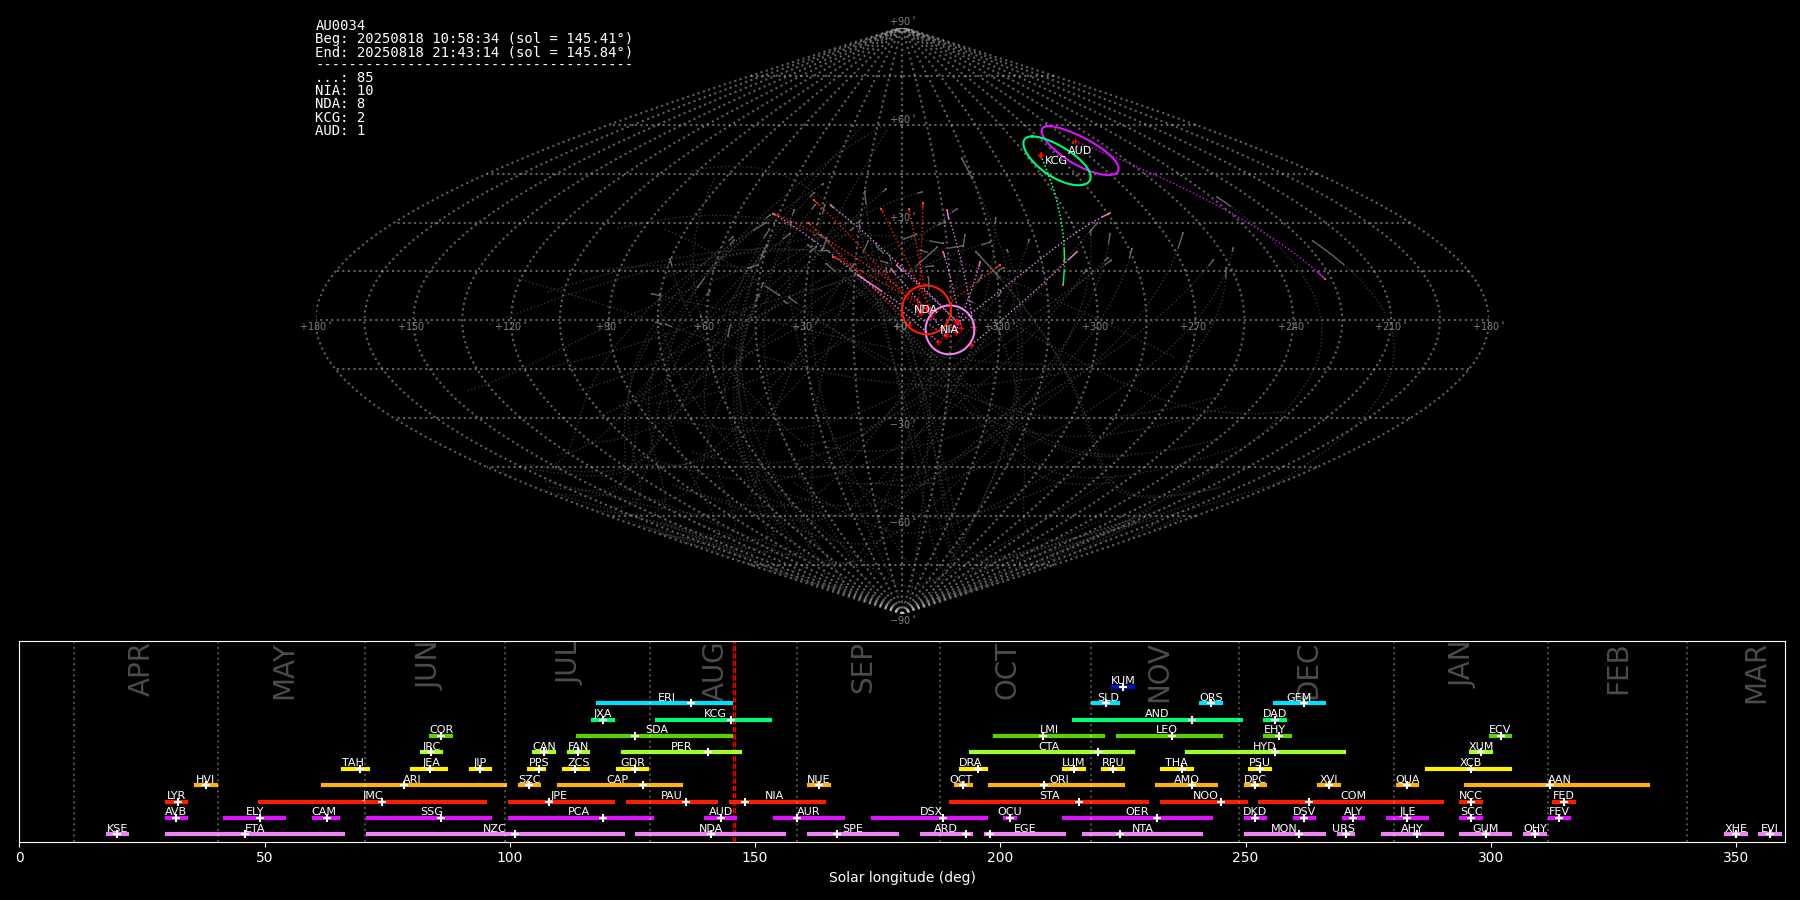Click the PCA purple shower bar
The height and width of the screenshot is (900, 1800).
coord(580,818)
